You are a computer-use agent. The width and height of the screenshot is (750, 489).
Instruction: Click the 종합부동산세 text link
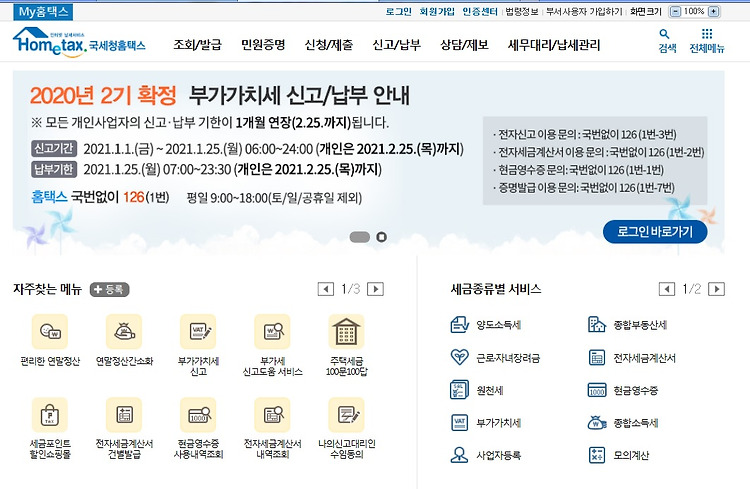pos(640,325)
